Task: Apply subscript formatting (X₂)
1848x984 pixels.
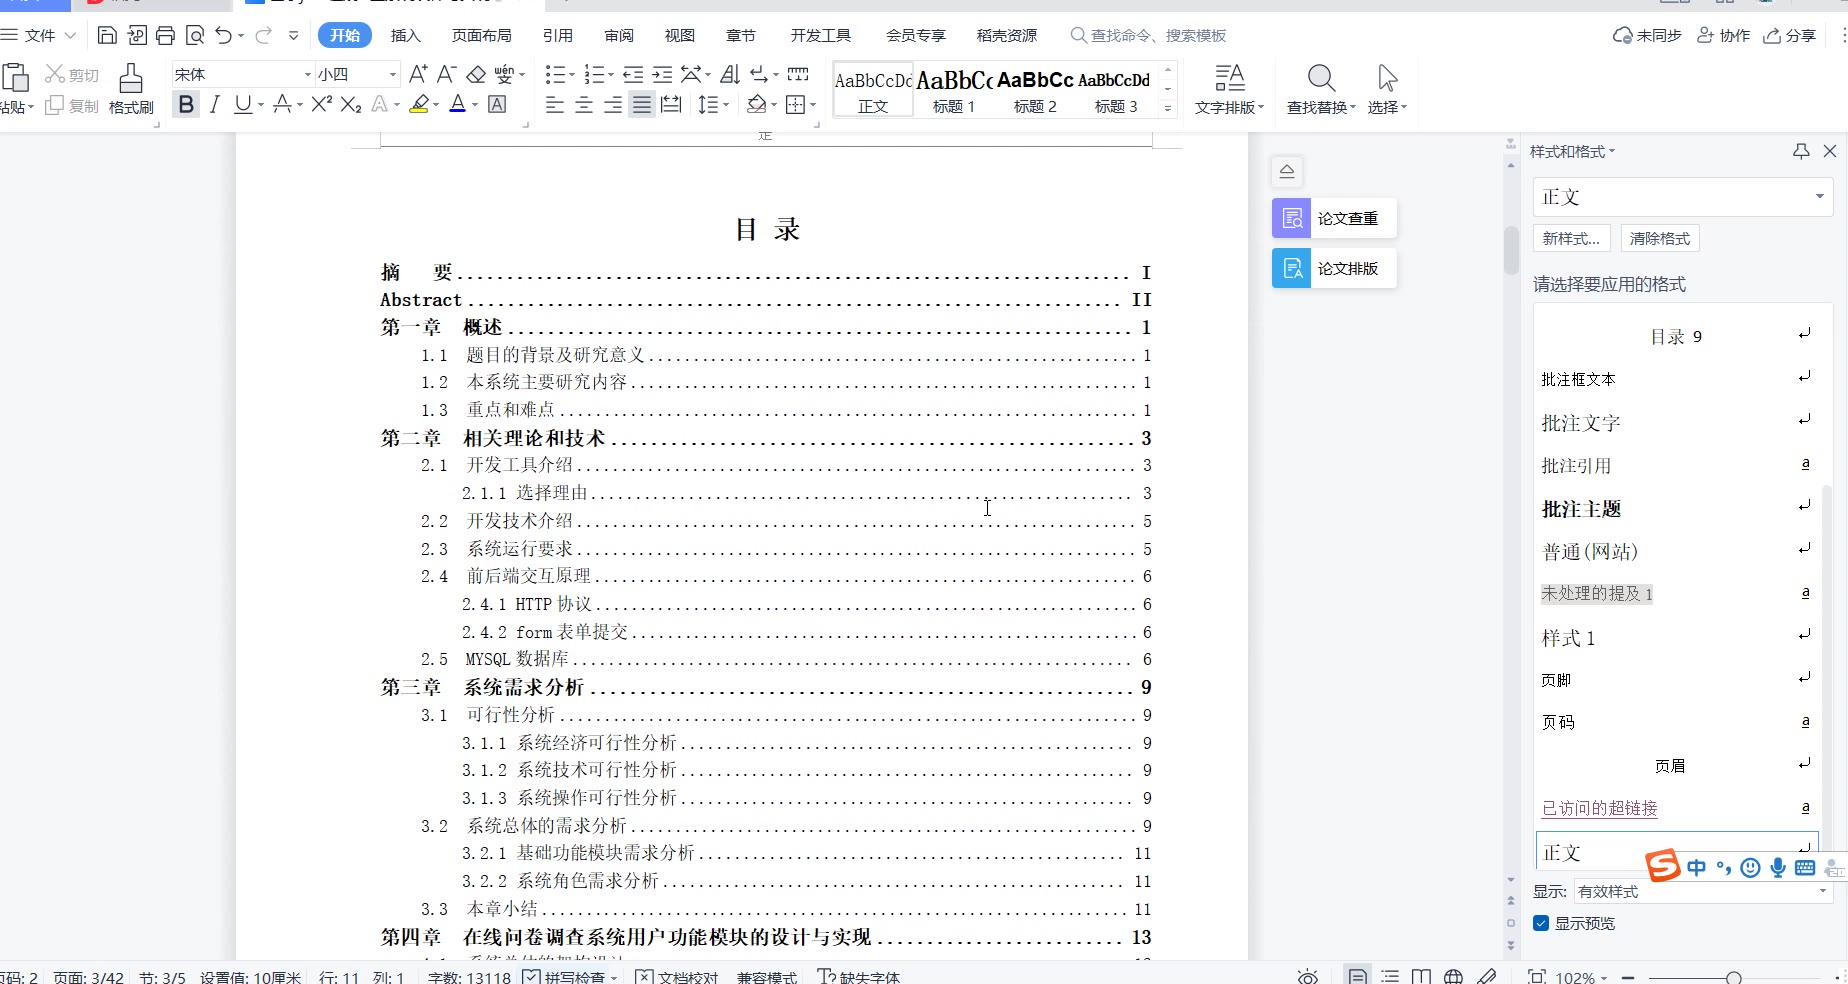Action: pos(351,104)
